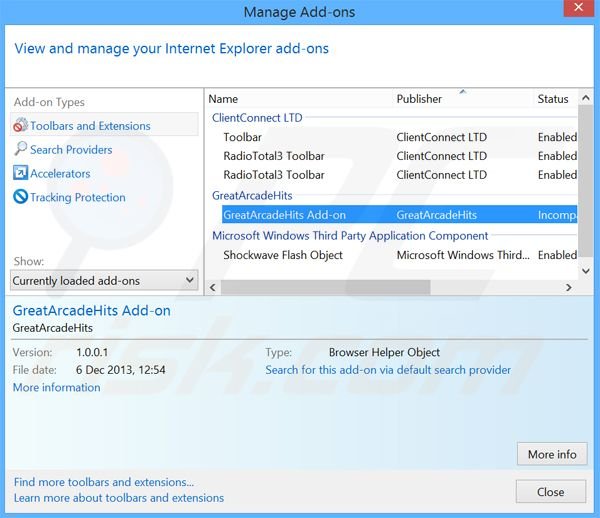Select the first RadioTotal3 Toolbar entry

click(273, 156)
